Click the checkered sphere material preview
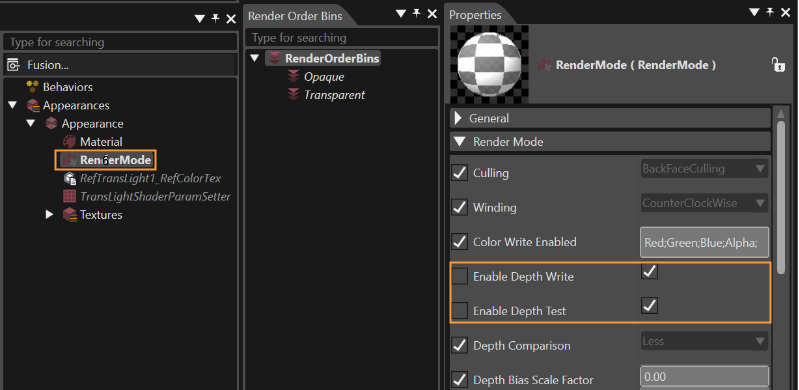This screenshot has width=799, height=390. click(489, 64)
